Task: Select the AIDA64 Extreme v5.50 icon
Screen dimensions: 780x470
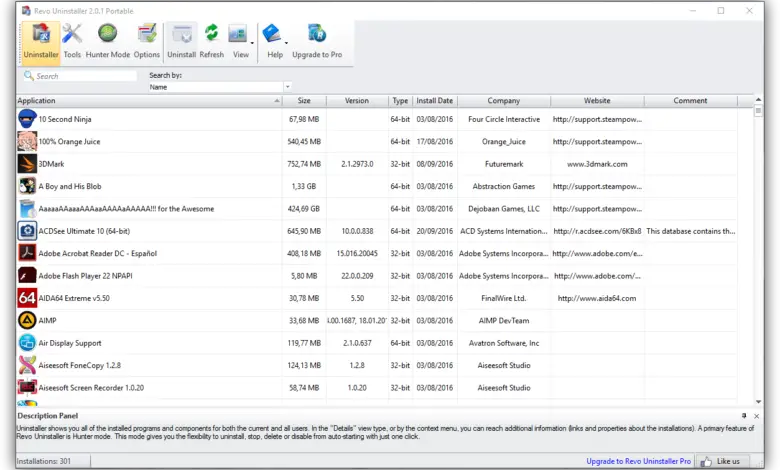Action: point(27,298)
